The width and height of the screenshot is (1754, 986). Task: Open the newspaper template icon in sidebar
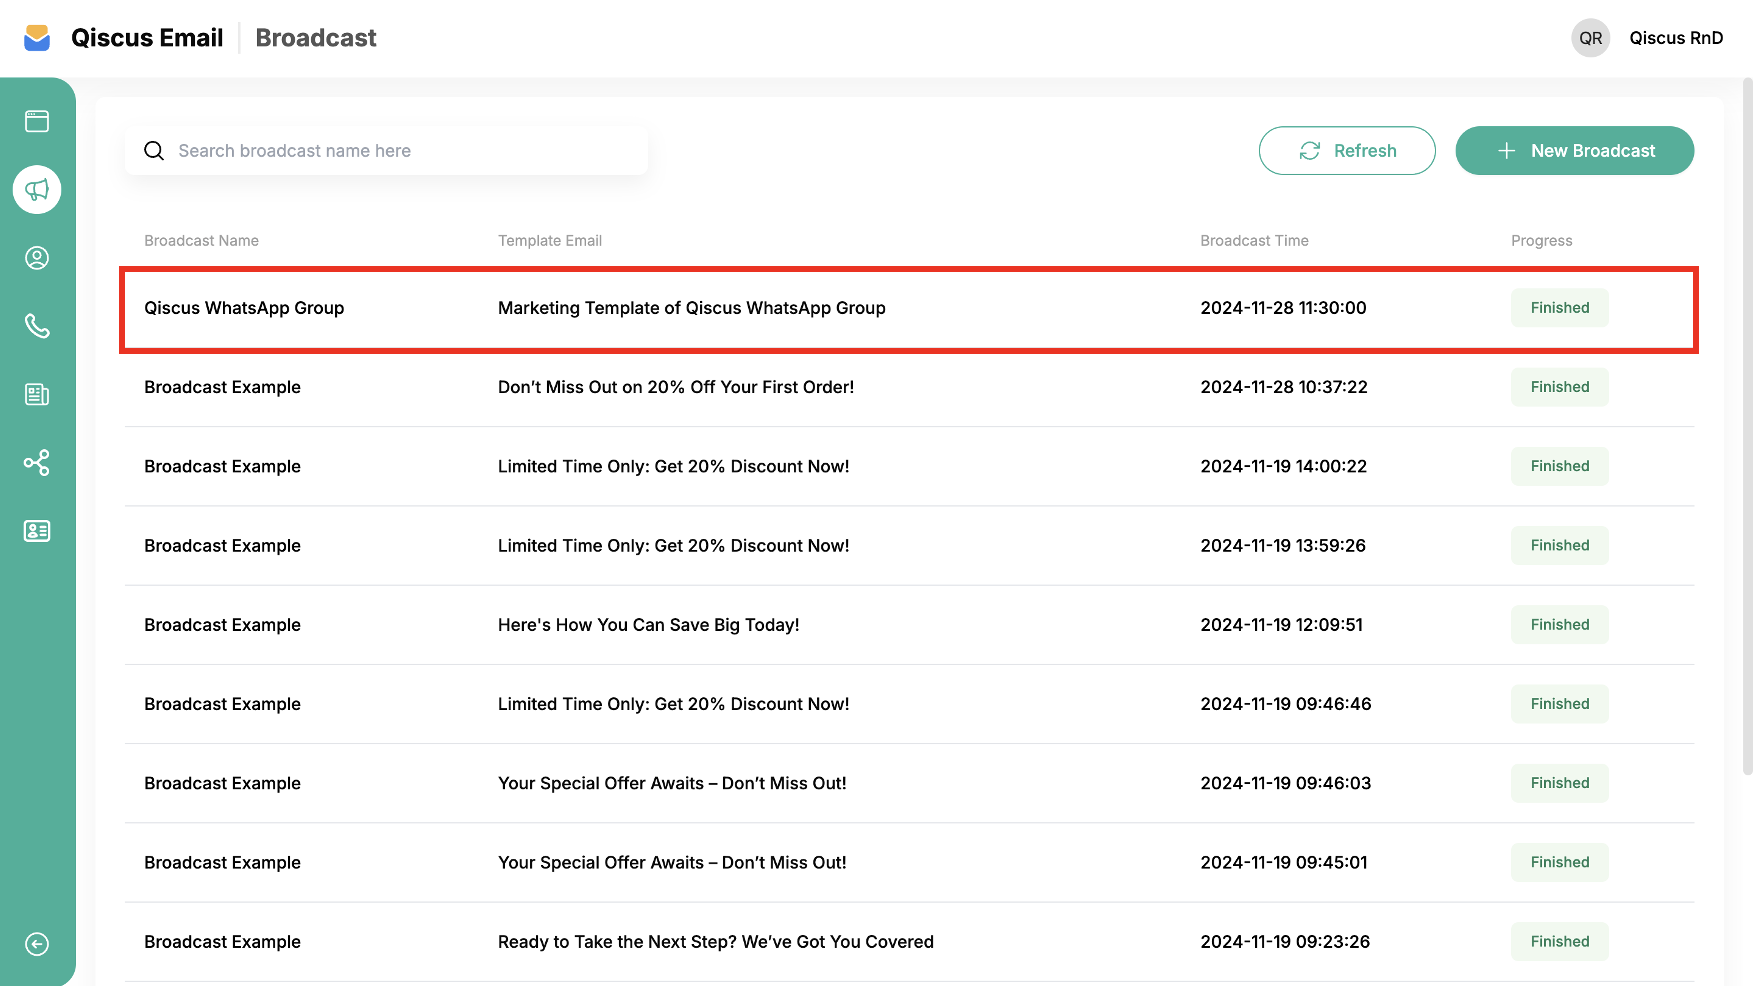37,394
